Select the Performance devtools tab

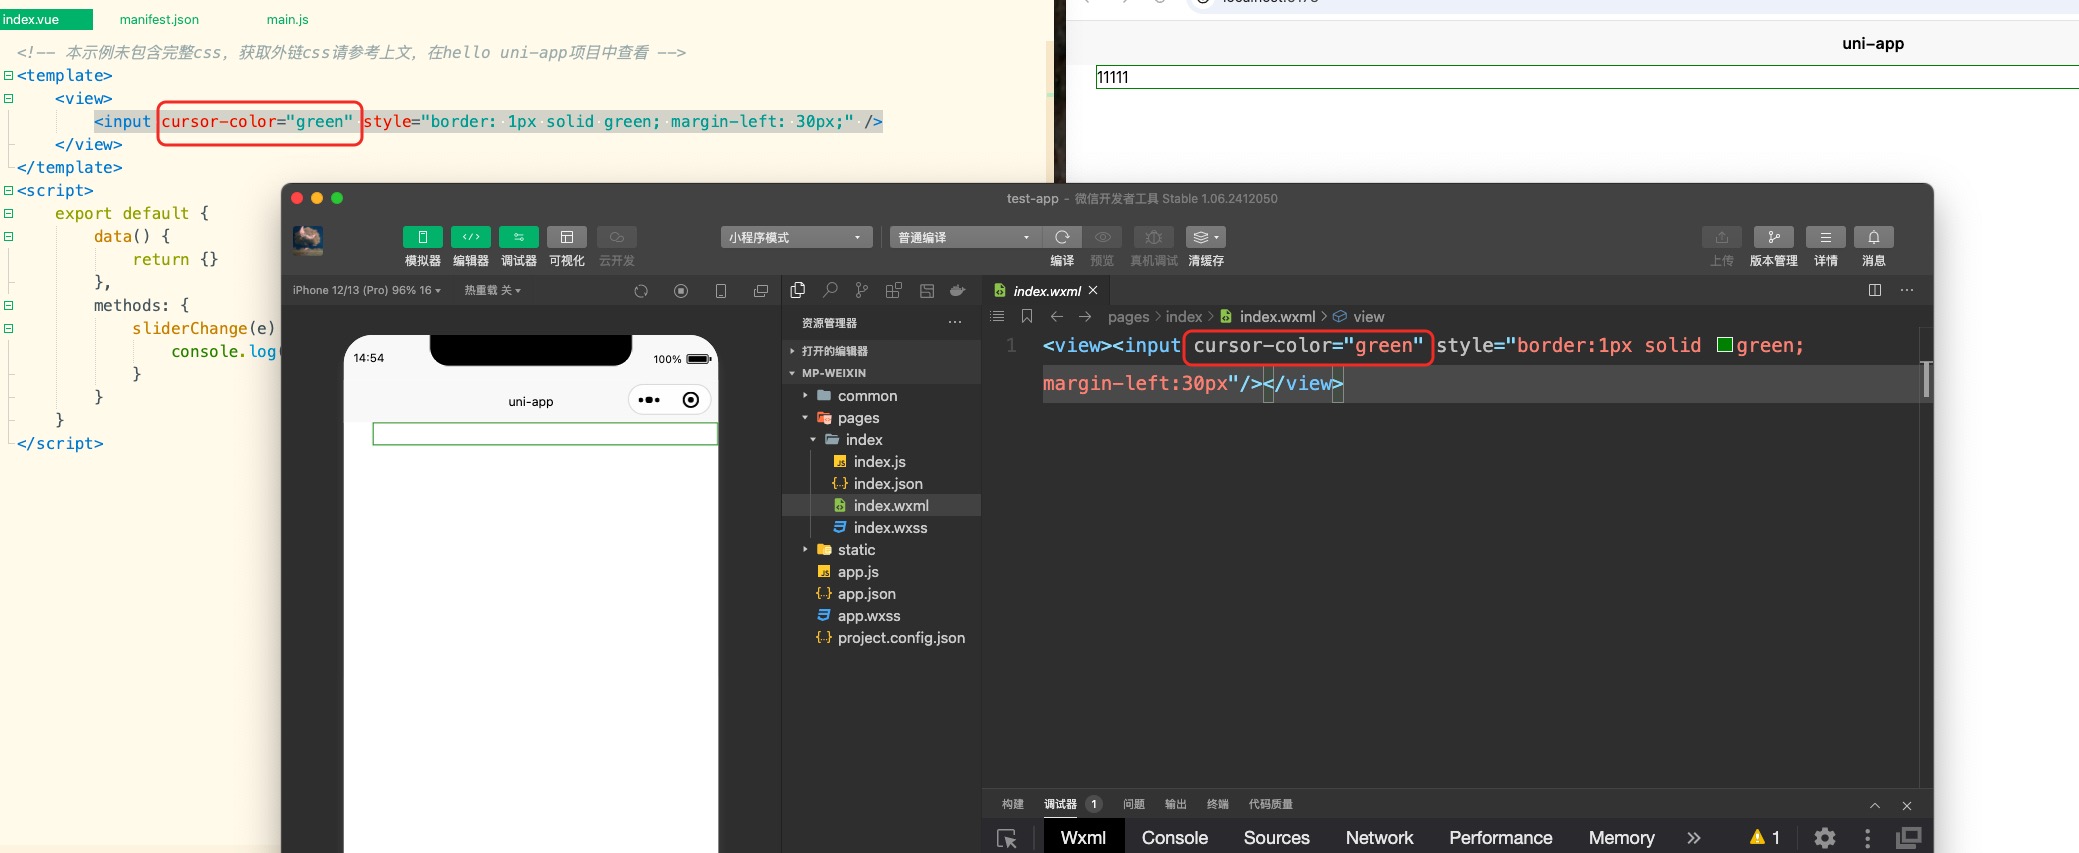pos(1501,838)
